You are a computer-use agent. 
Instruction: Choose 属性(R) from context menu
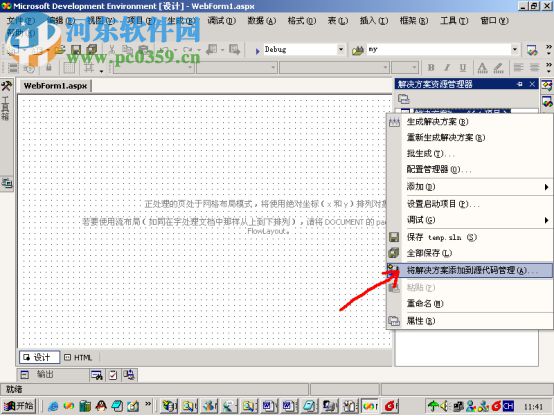[470, 321]
